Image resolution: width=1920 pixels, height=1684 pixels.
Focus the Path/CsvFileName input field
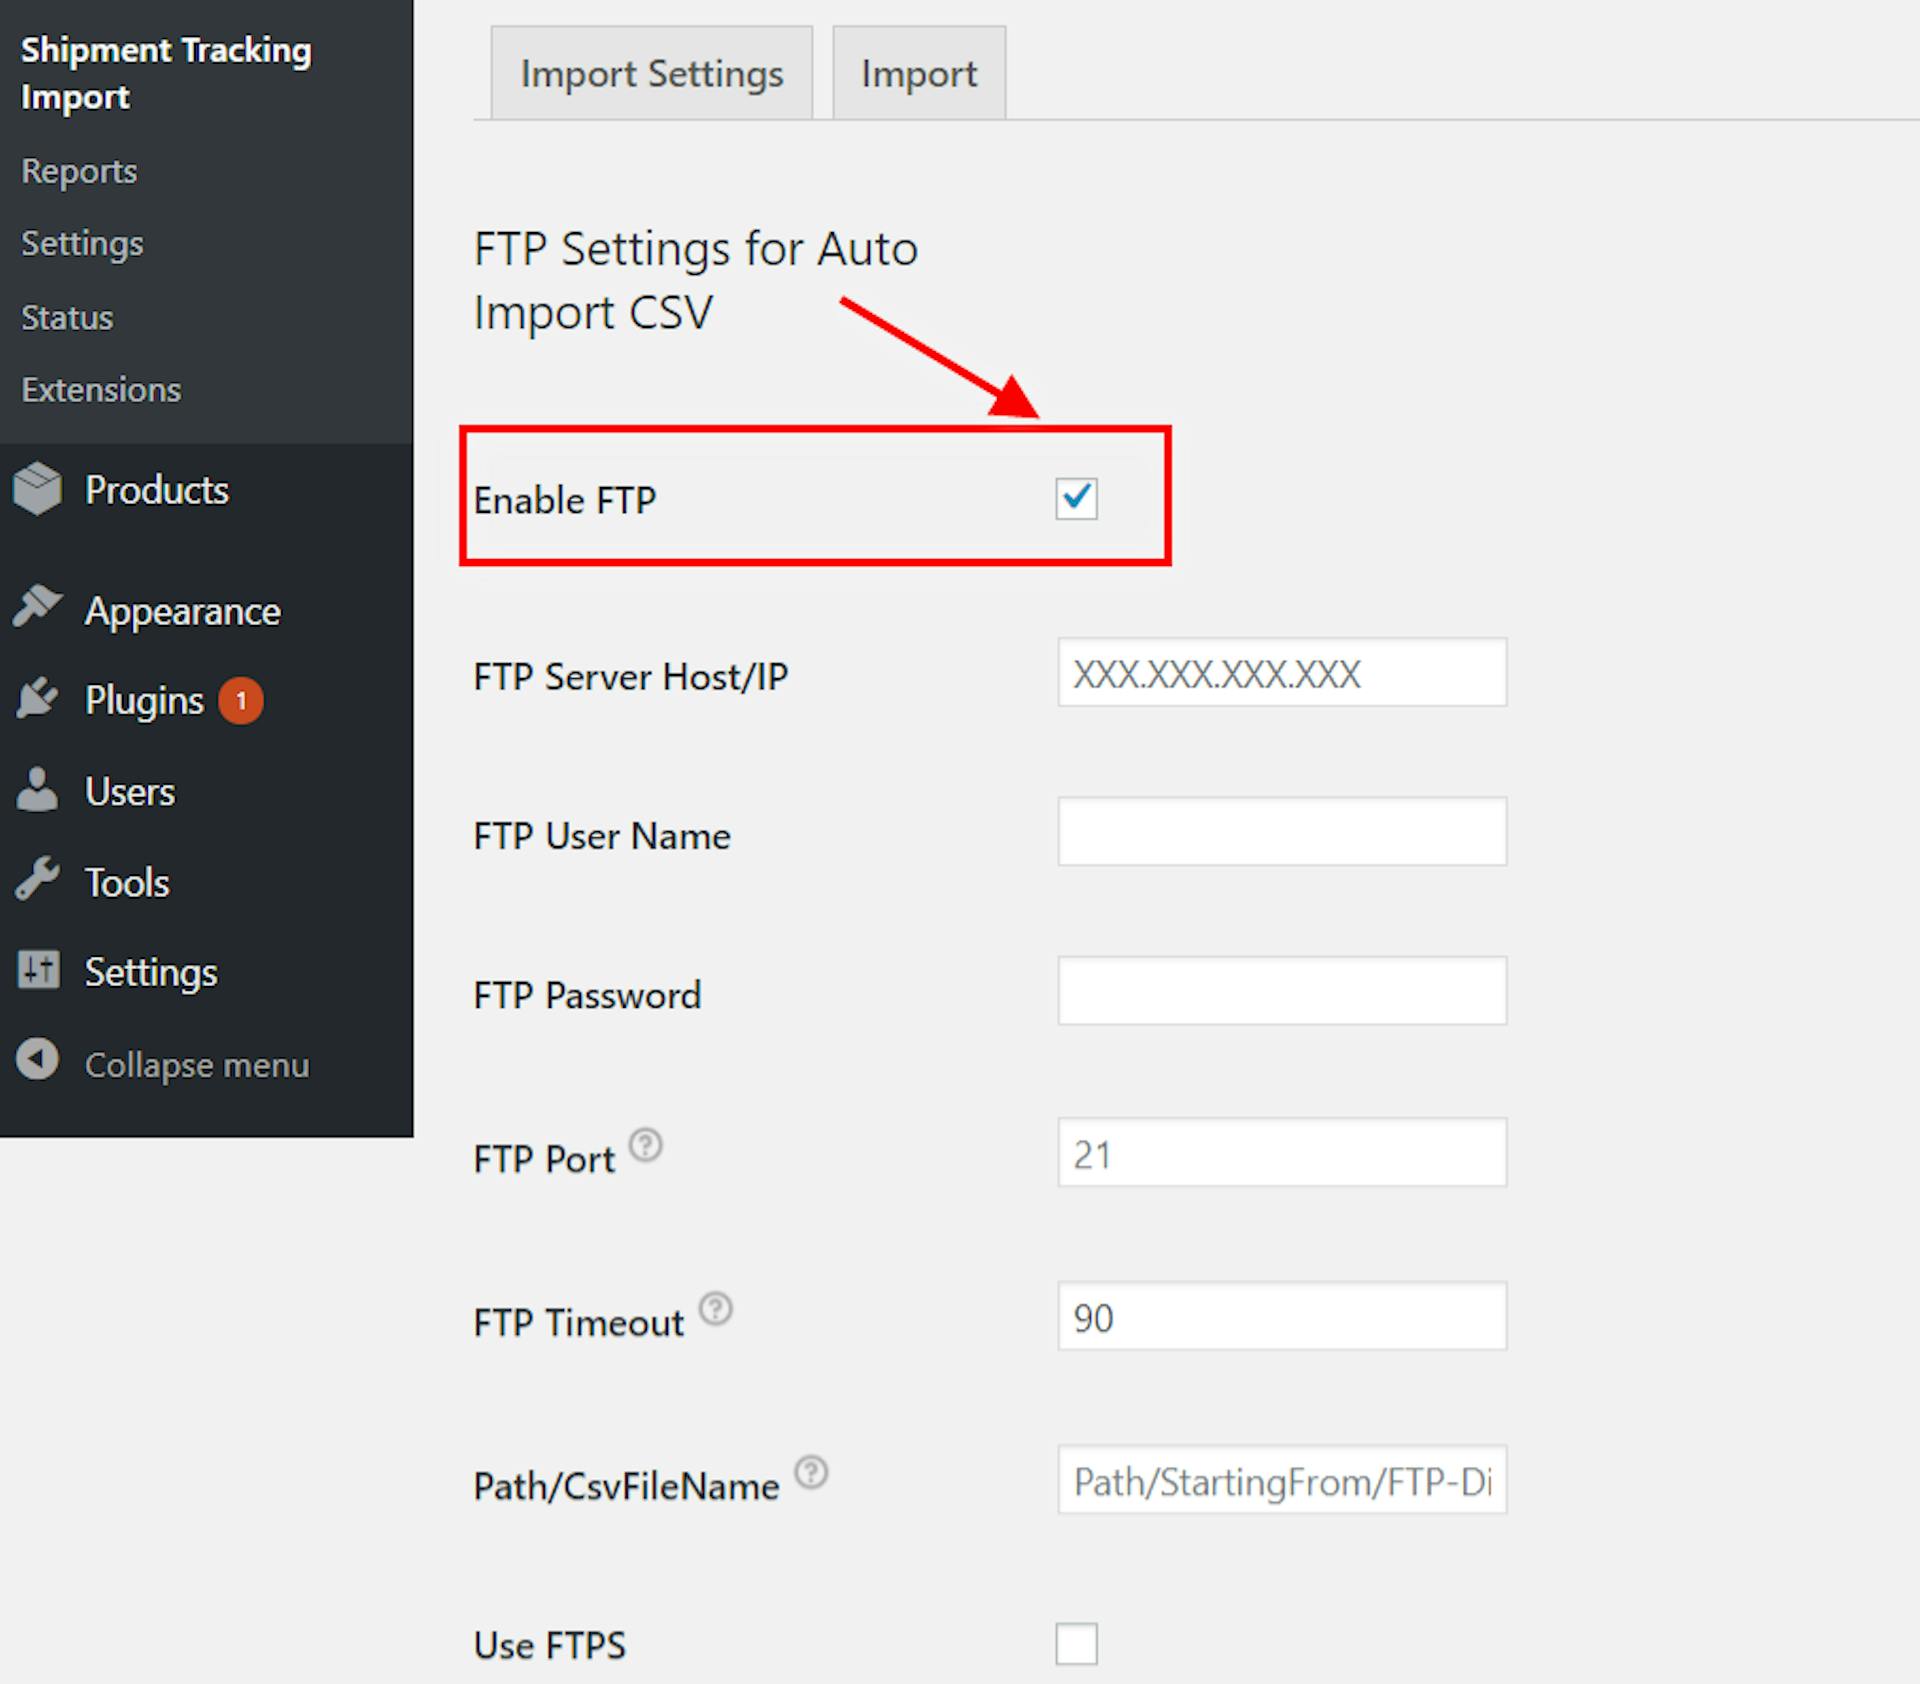pyautogui.click(x=1282, y=1479)
